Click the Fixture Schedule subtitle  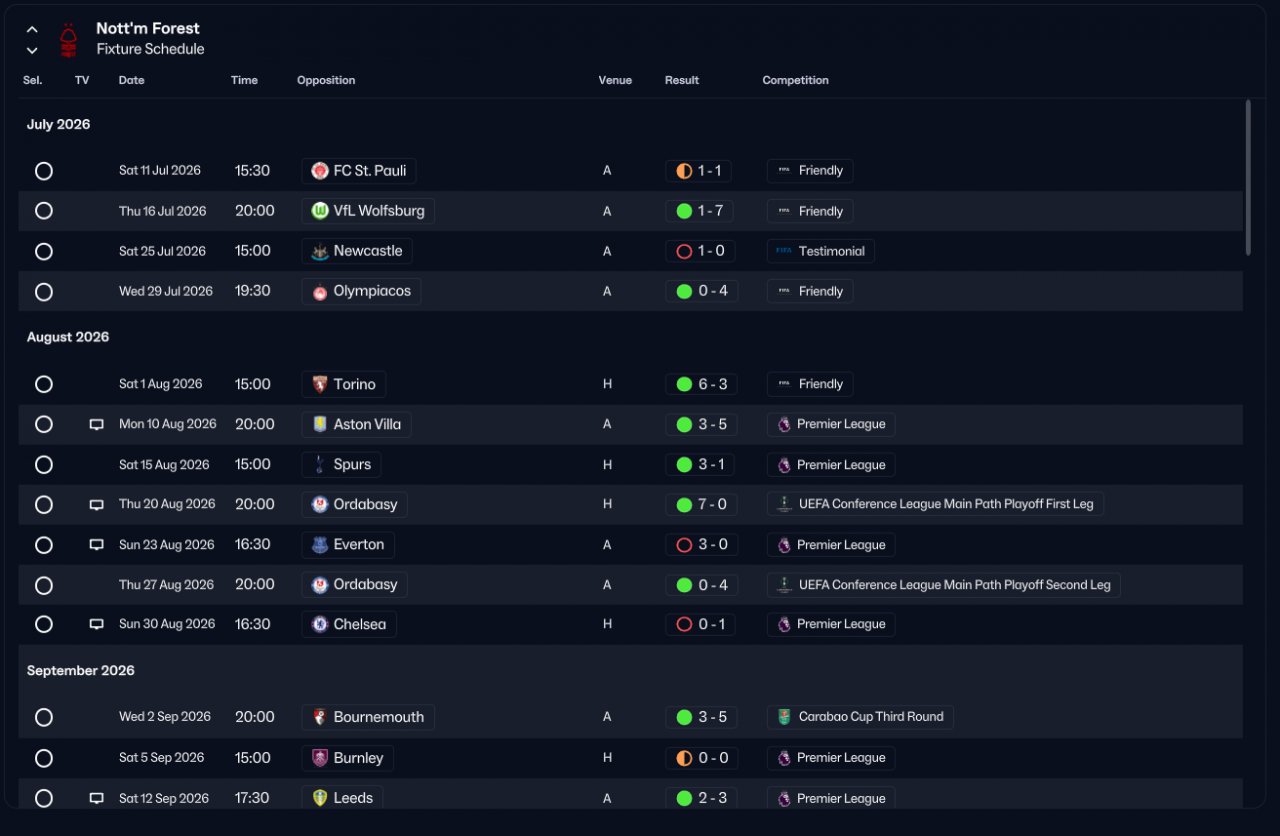point(150,49)
